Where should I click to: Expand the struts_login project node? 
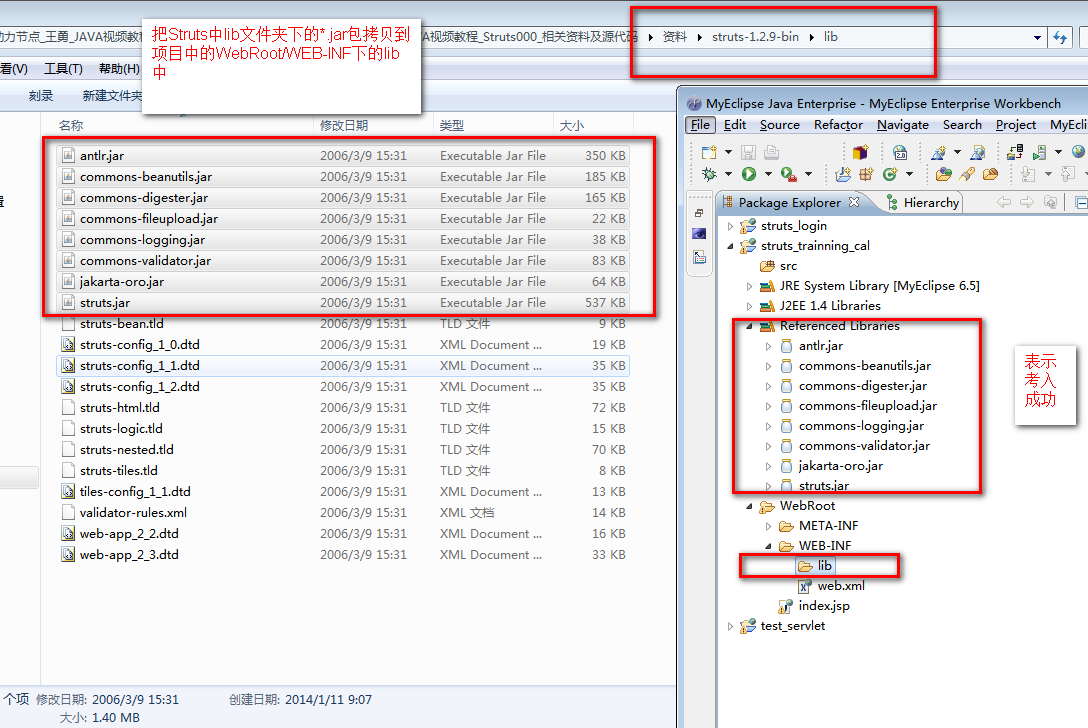click(731, 226)
